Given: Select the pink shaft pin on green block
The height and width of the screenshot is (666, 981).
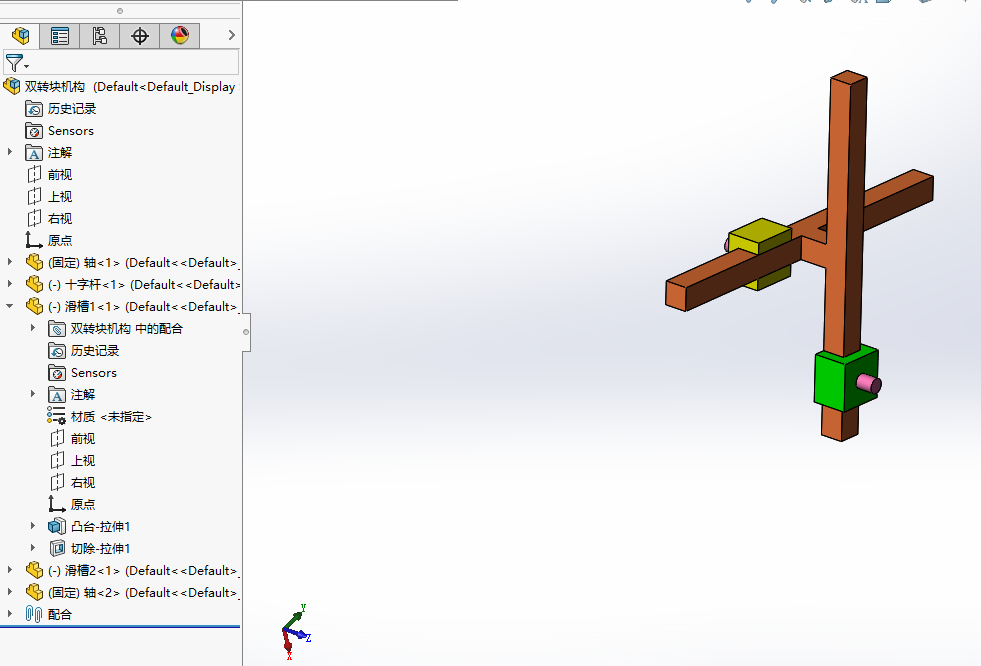Looking at the screenshot, I should [869, 383].
